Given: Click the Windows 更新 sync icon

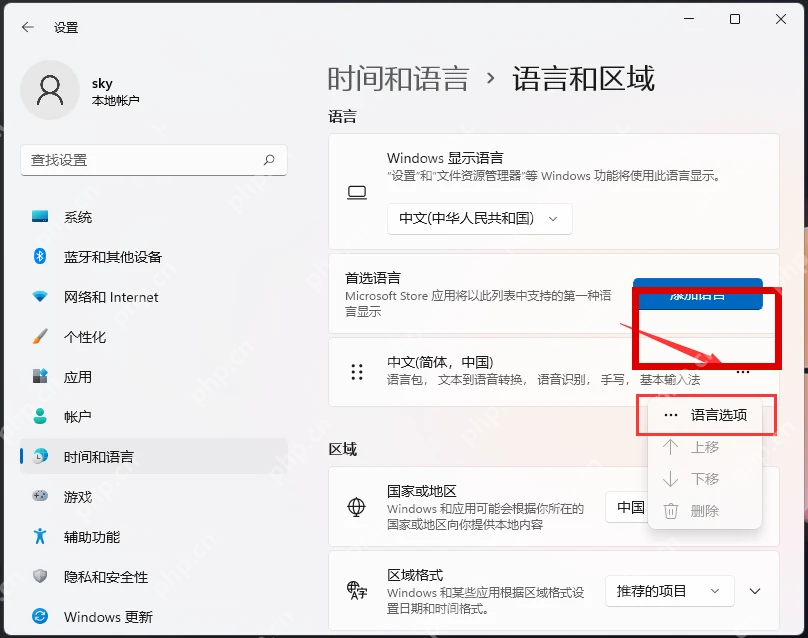Looking at the screenshot, I should [x=40, y=616].
